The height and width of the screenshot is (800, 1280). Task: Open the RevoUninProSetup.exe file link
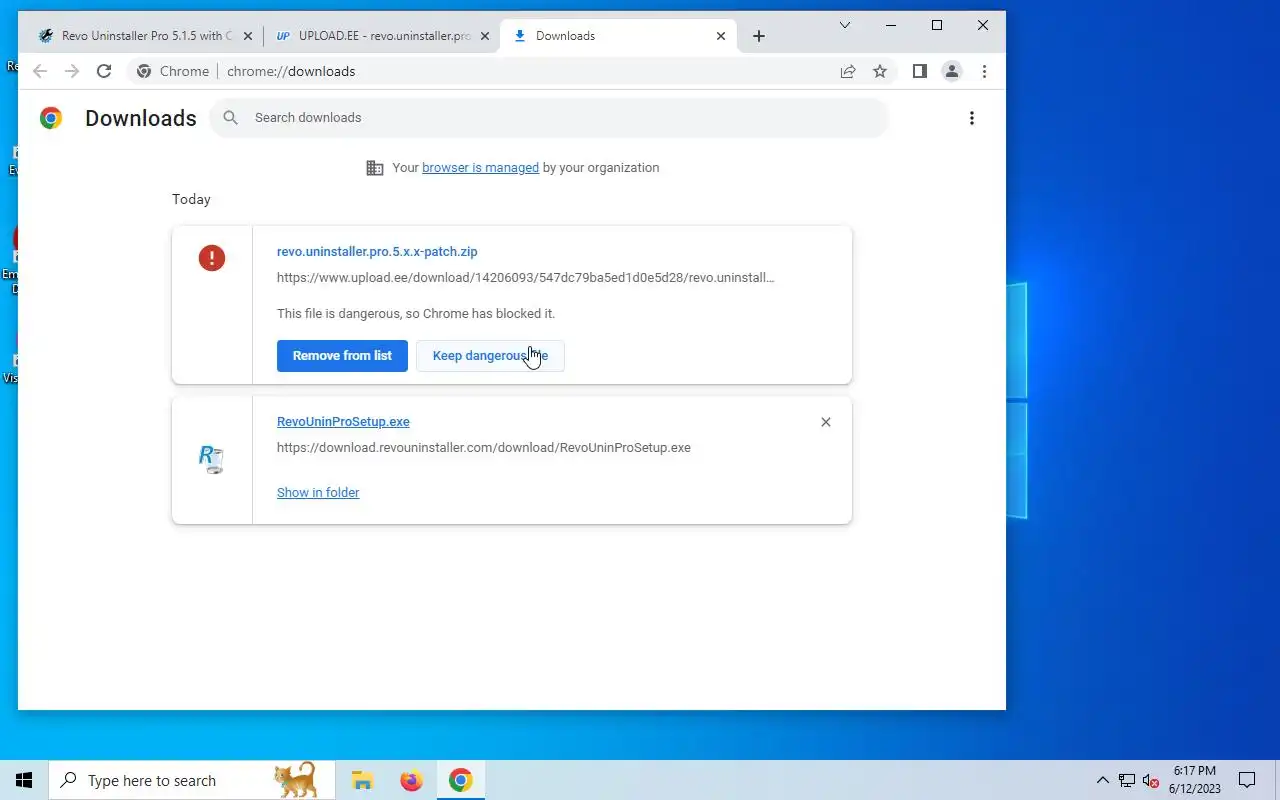pos(343,422)
